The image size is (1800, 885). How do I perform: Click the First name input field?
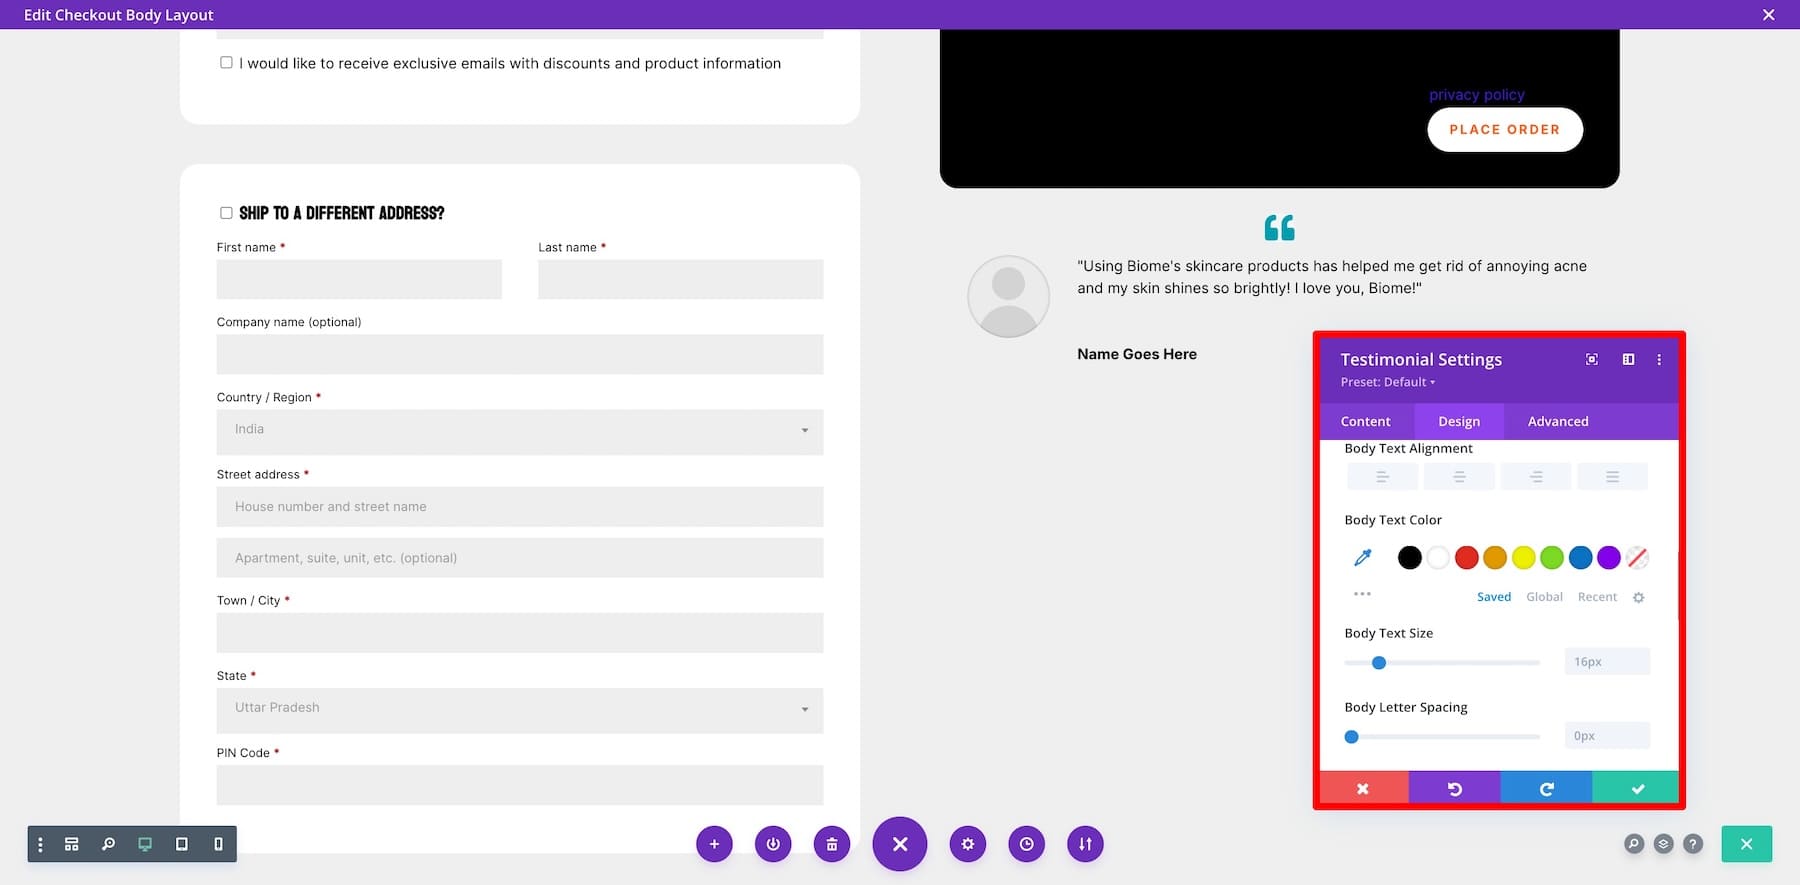pos(359,279)
